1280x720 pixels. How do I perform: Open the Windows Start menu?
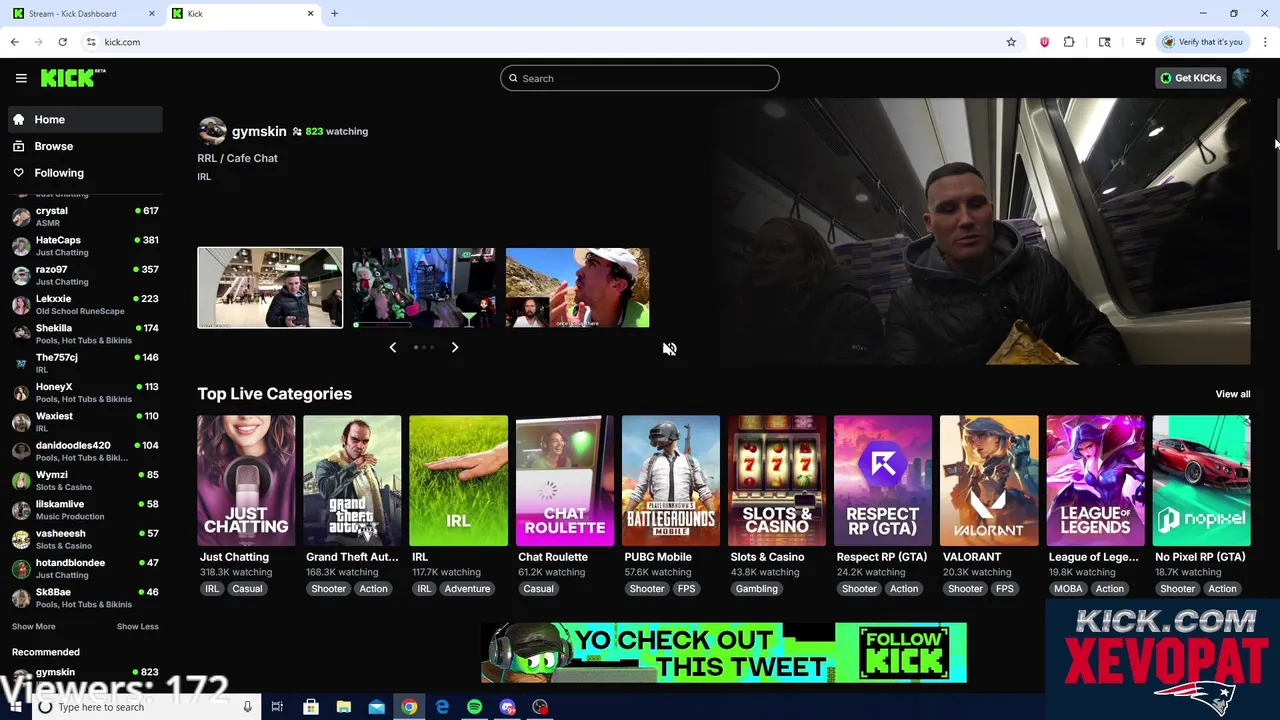pos(14,707)
